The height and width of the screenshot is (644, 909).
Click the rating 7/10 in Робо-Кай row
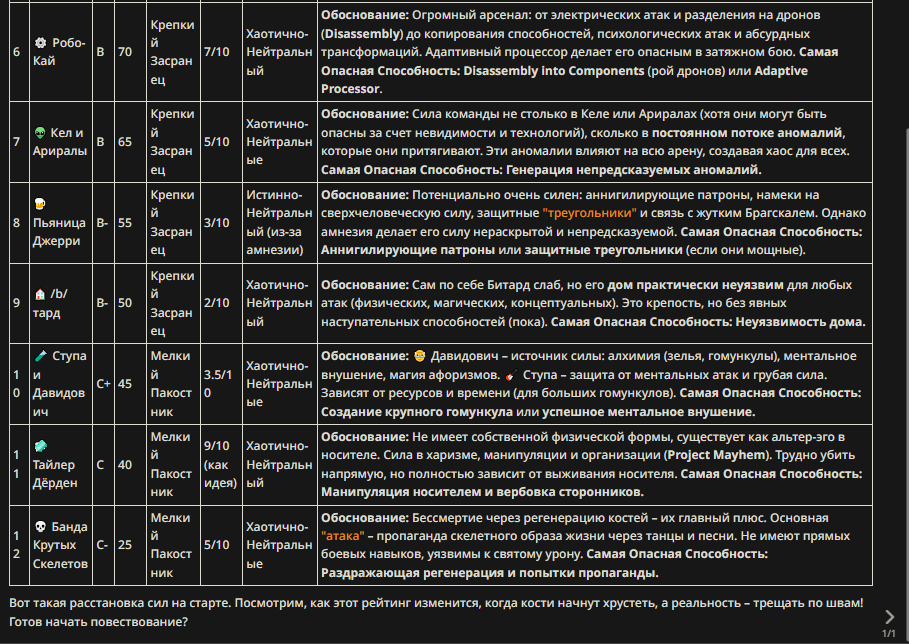216,52
